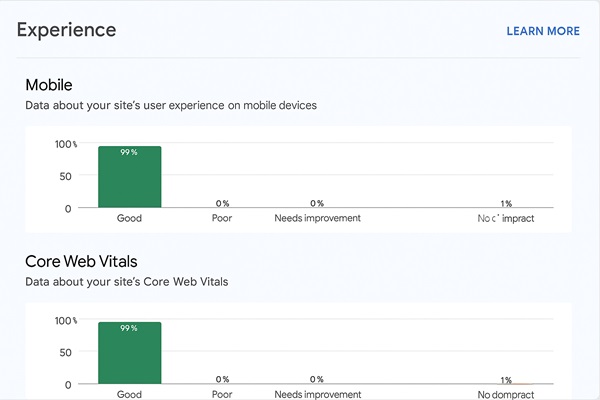Click the 1% value in Core Web Vitals chart
The width and height of the screenshot is (600, 400).
point(506,380)
